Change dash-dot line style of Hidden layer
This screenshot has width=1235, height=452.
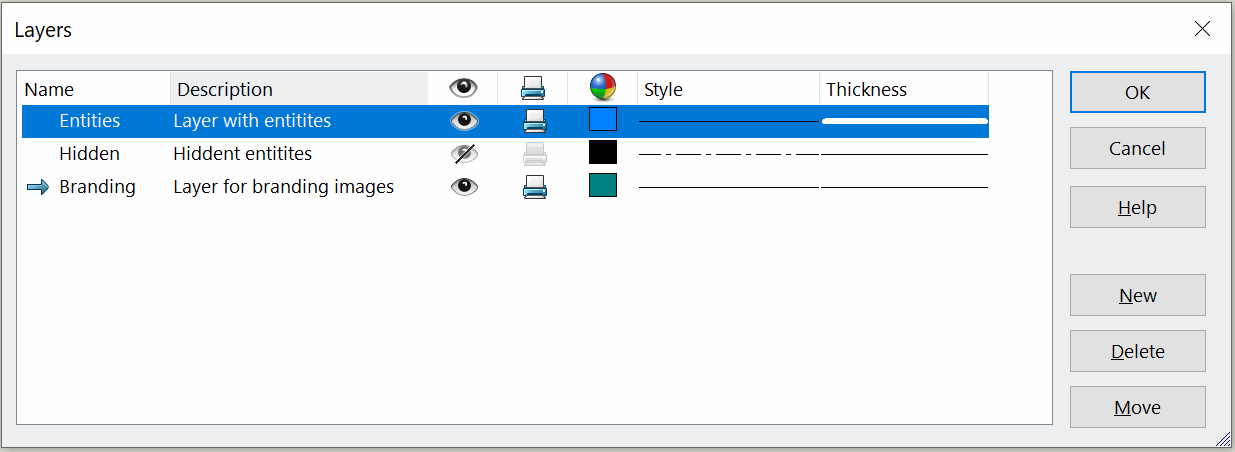[x=729, y=154]
